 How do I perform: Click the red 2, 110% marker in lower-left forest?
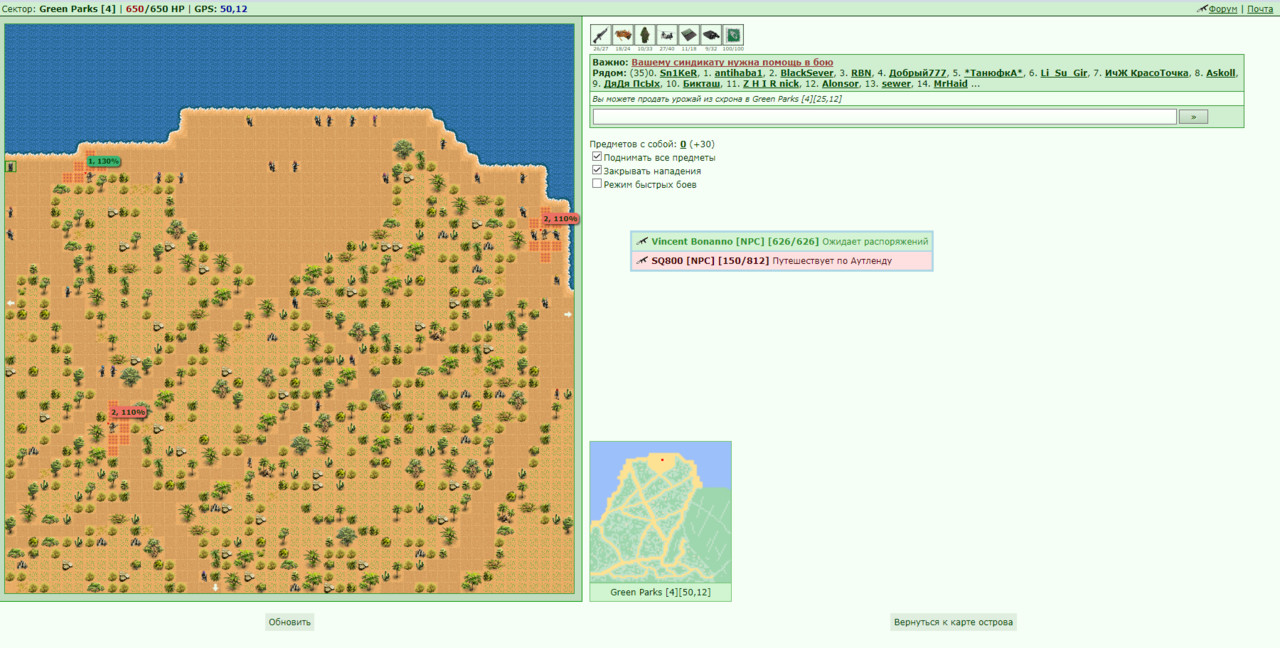(128, 412)
